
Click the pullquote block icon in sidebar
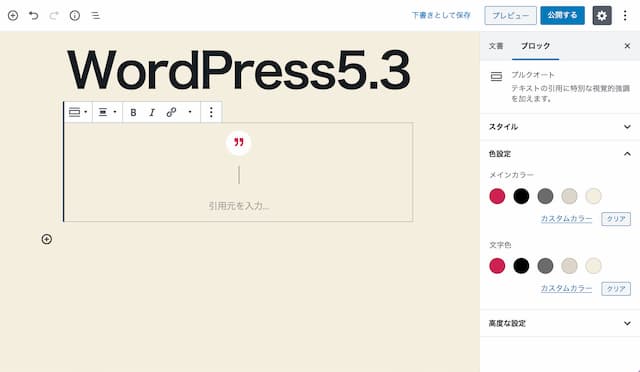[x=496, y=76]
